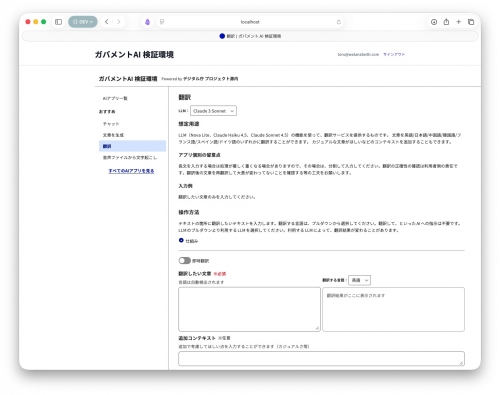The height and width of the screenshot is (395, 500).
Task: Open the 翻訳する言語 dropdown
Action: click(359, 280)
